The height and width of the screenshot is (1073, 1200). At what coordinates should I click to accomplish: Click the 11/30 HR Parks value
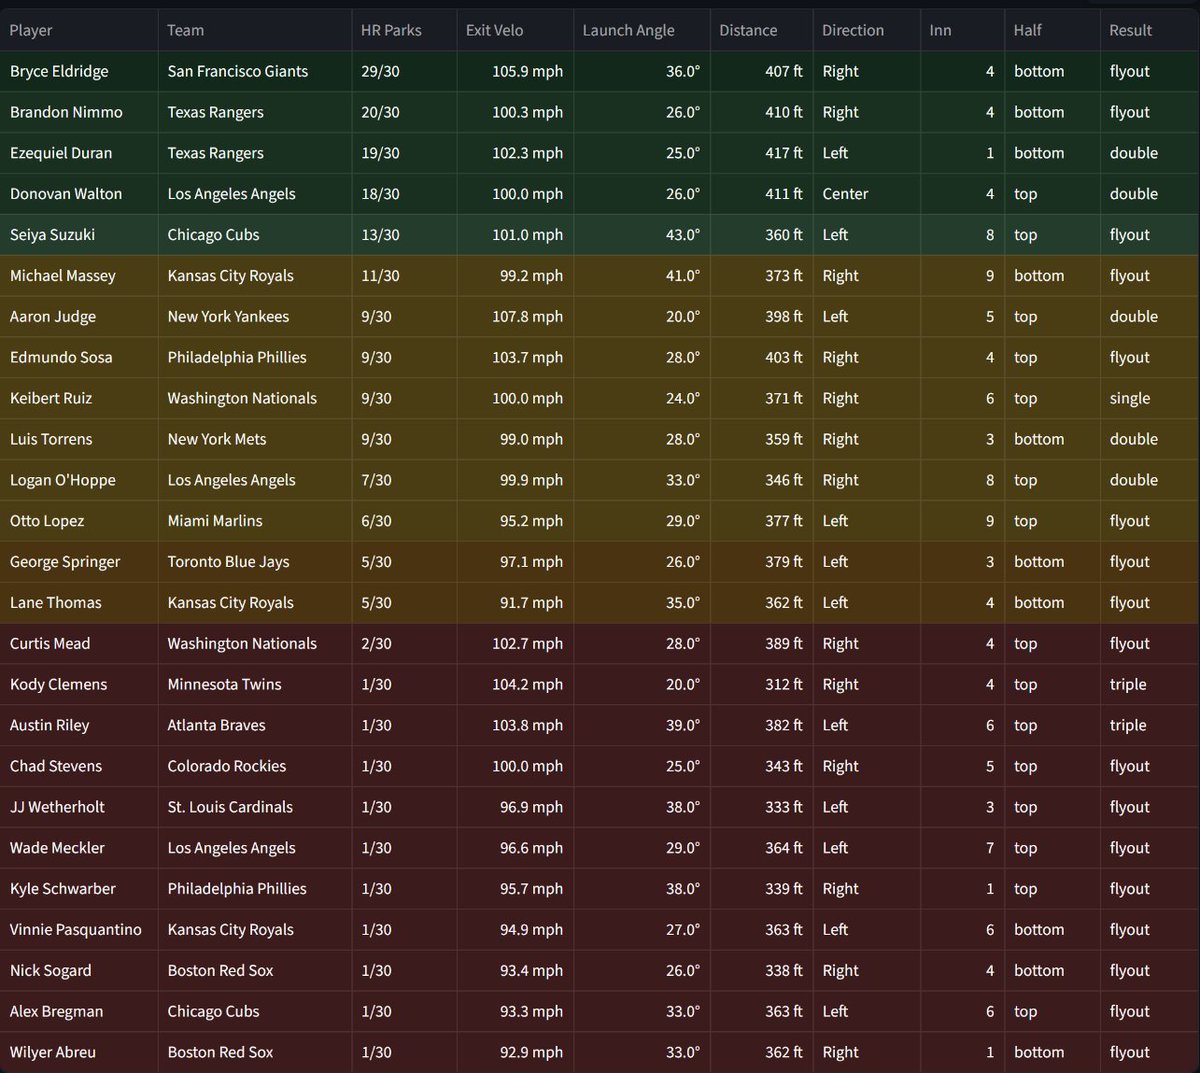[x=380, y=276]
